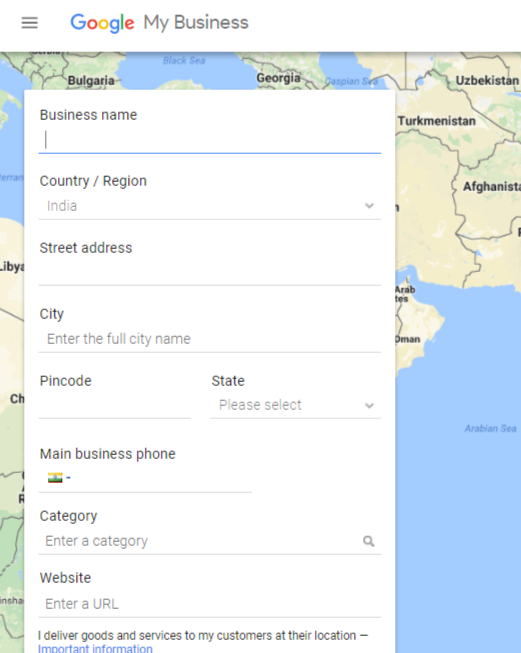Open the hamburger main menu
Image resolution: width=521 pixels, height=653 pixels.
[30, 22]
